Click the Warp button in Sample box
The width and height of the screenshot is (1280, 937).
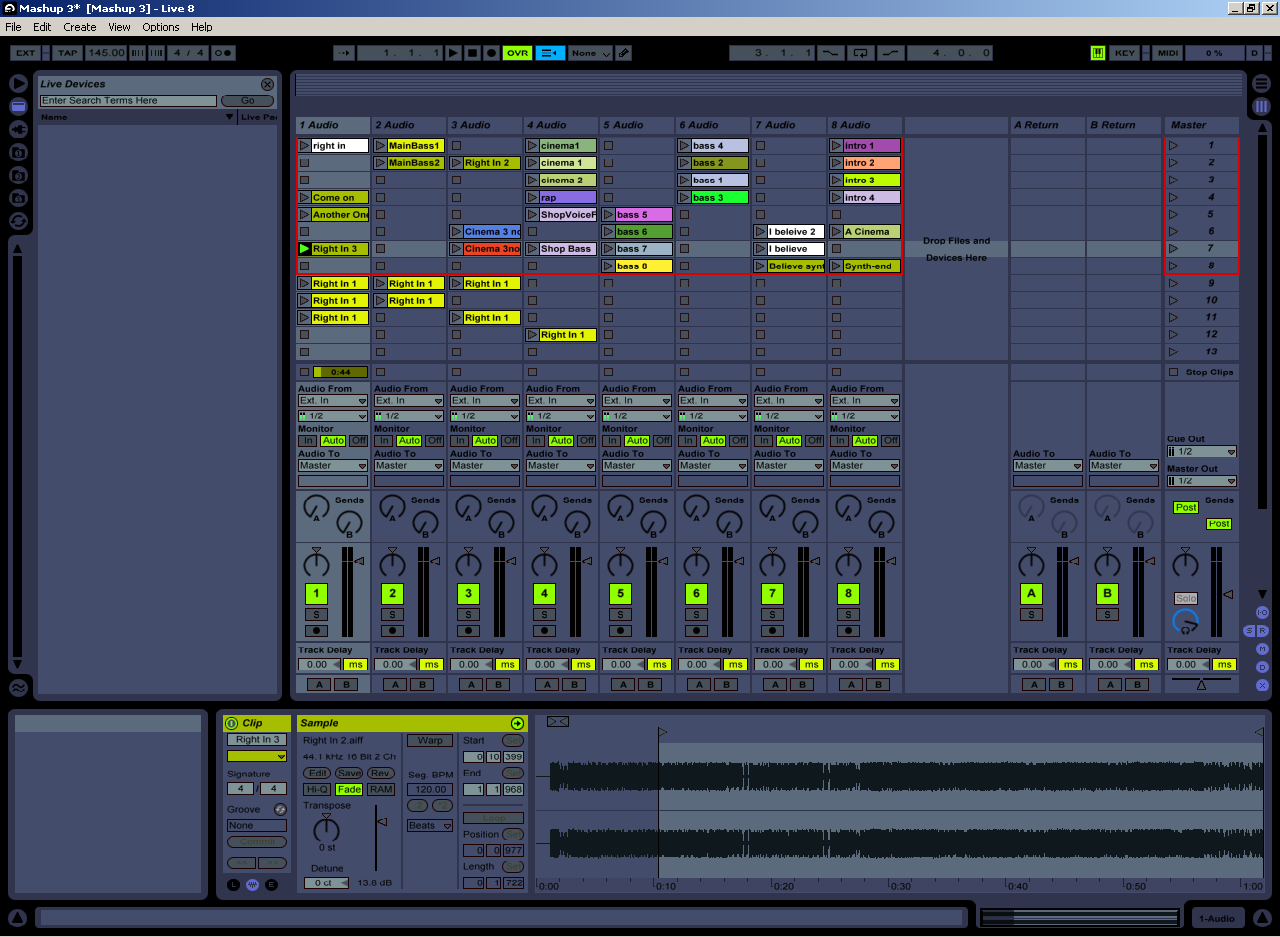(430, 741)
